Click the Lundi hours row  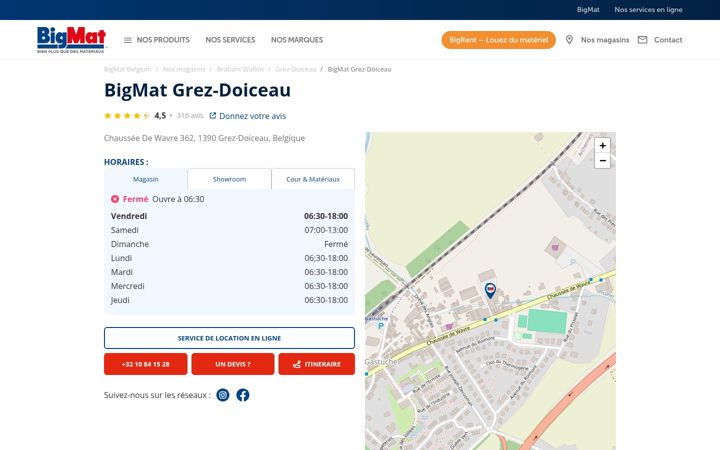pos(229,258)
